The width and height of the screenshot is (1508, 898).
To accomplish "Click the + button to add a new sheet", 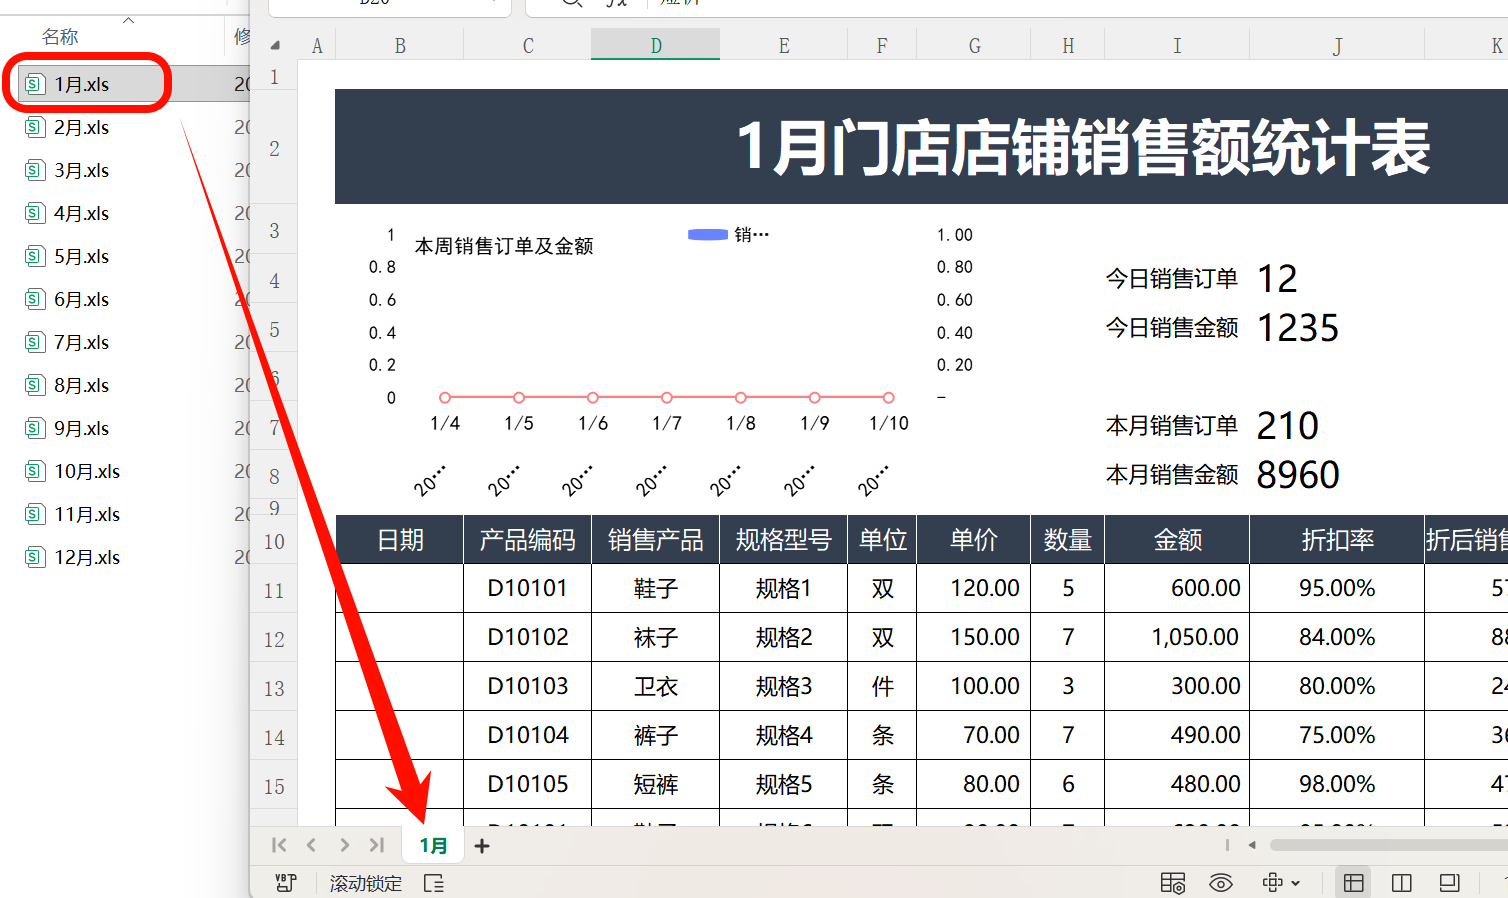I will point(482,845).
